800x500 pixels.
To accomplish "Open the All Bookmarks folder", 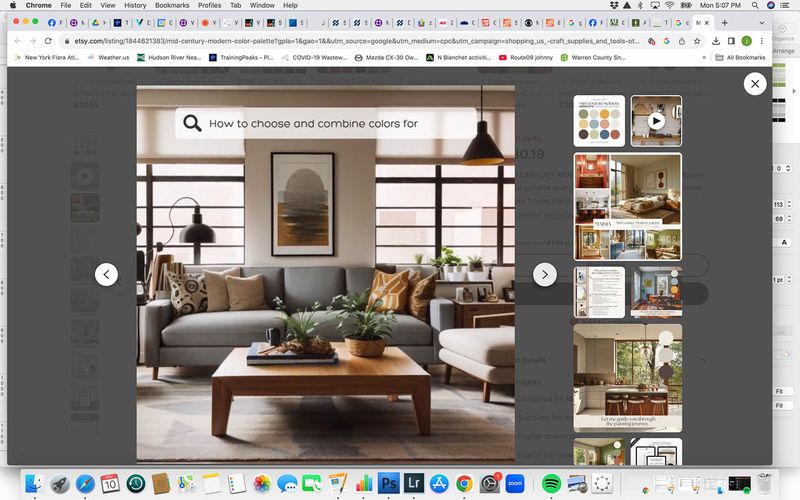I will point(740,58).
